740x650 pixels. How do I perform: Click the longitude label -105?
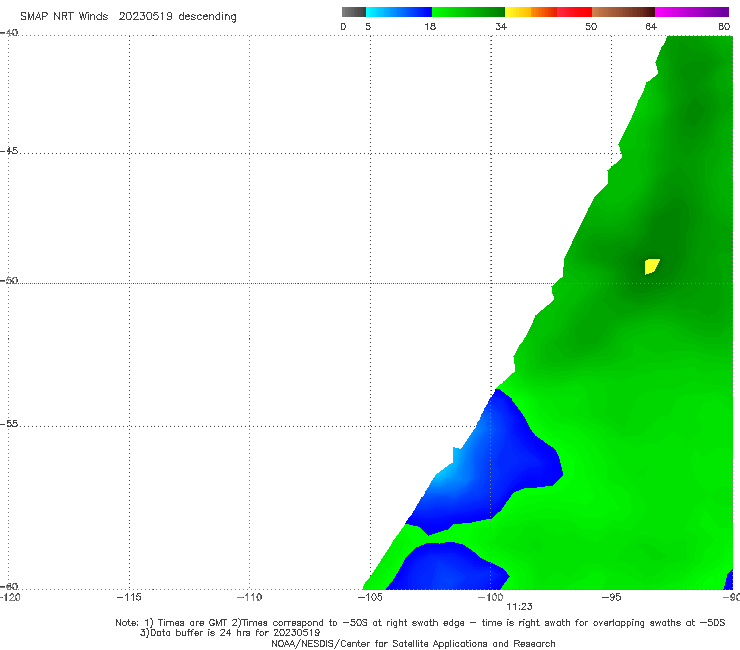[370, 597]
